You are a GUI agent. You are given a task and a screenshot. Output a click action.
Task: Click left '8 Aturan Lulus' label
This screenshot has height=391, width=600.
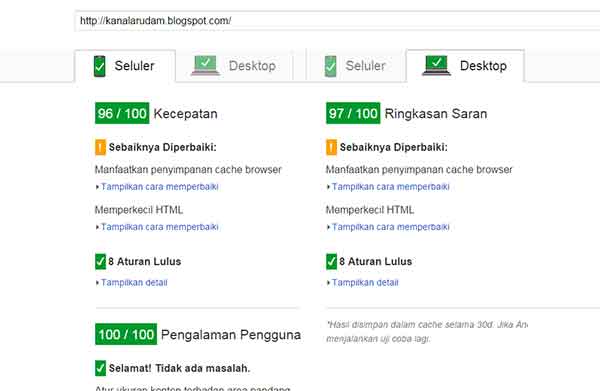(x=145, y=262)
